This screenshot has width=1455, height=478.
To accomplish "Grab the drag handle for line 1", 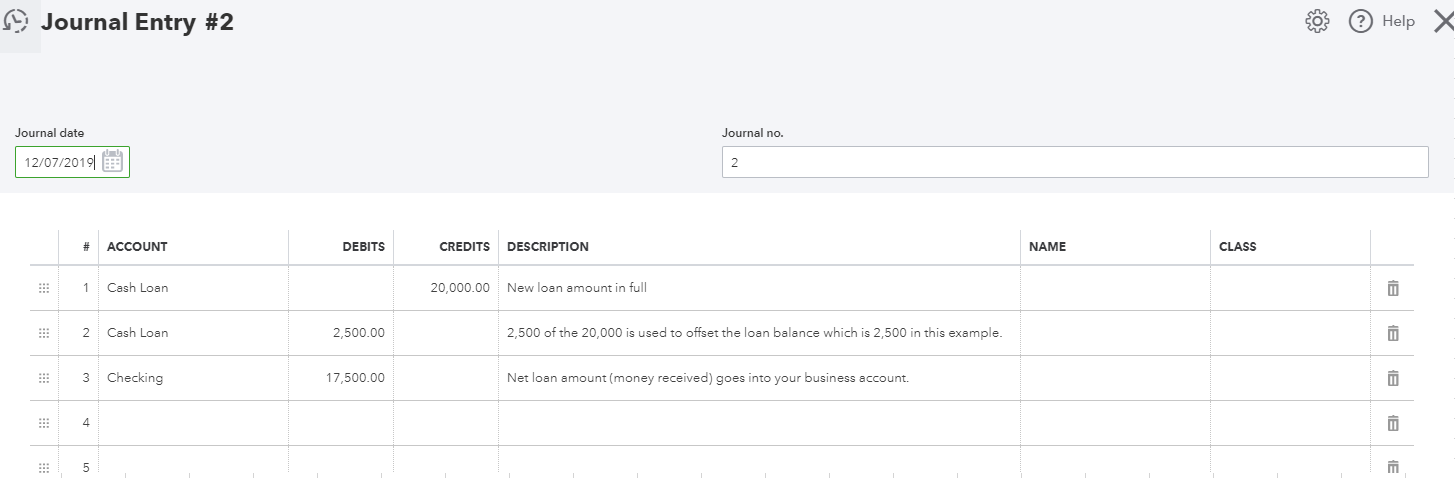I will [44, 288].
